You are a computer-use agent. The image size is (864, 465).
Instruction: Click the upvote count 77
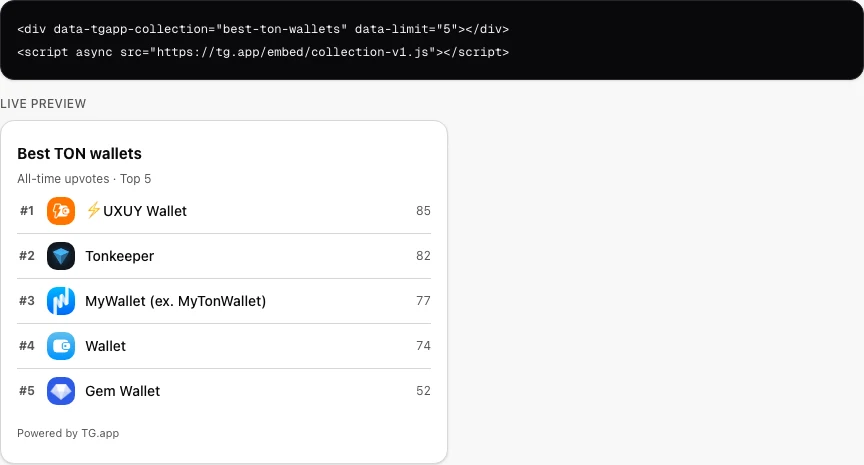423,301
